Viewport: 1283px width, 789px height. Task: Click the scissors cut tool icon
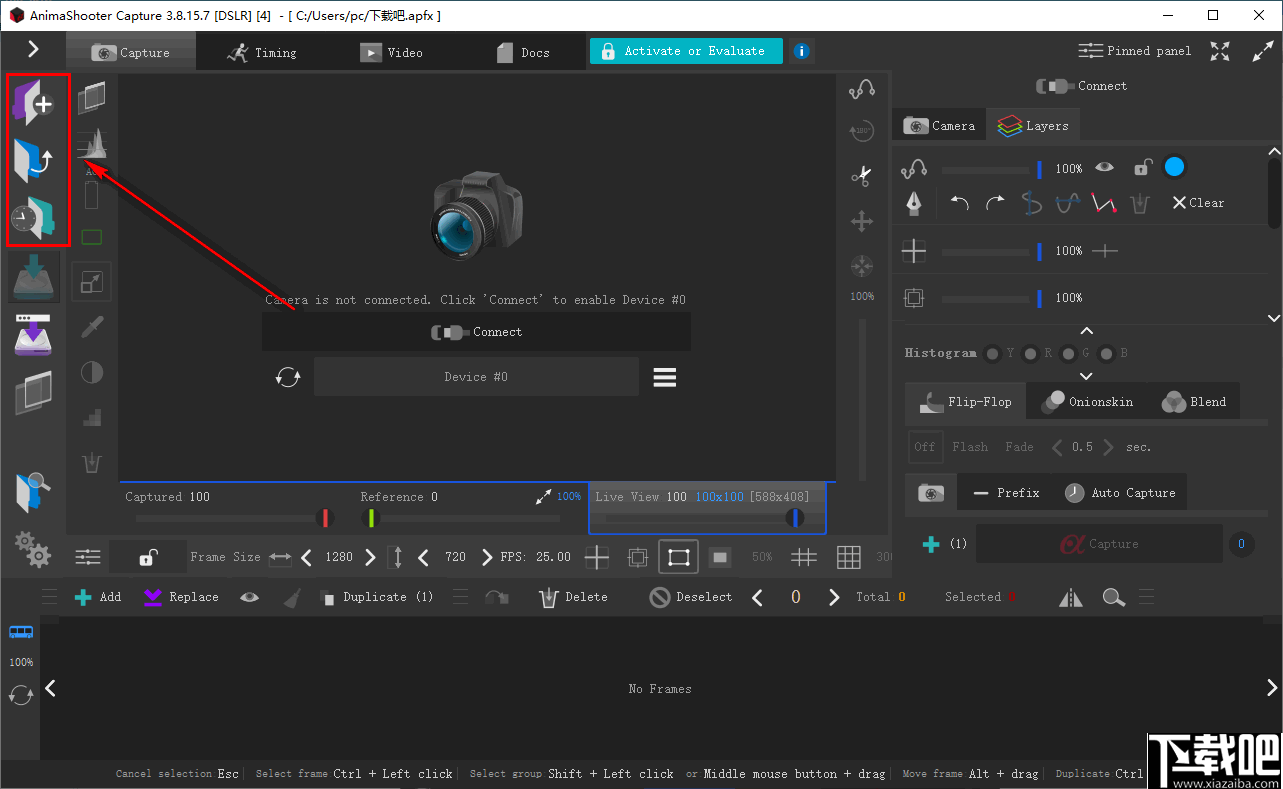[x=861, y=176]
